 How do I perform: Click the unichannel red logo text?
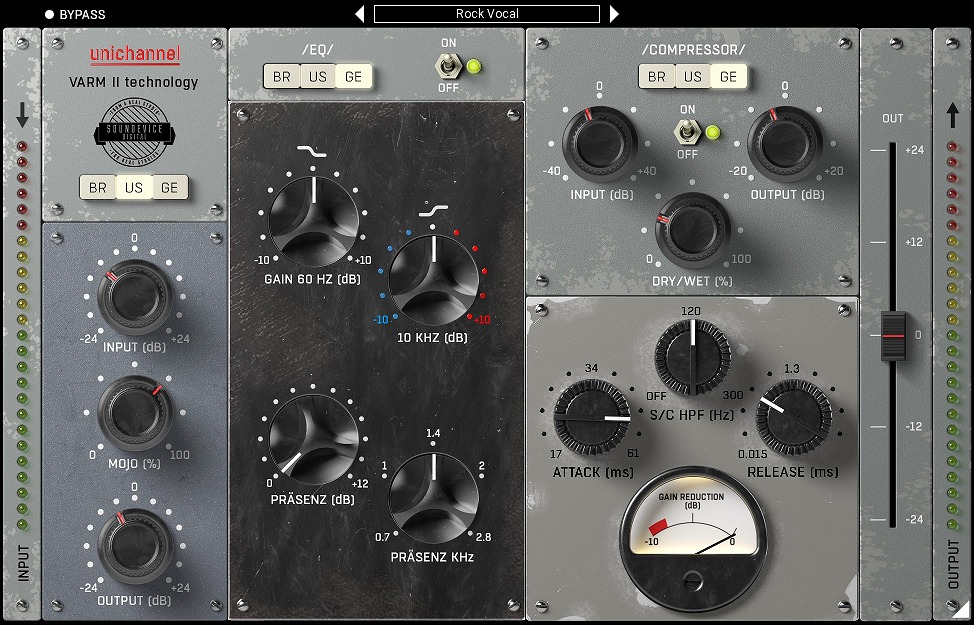[x=134, y=57]
